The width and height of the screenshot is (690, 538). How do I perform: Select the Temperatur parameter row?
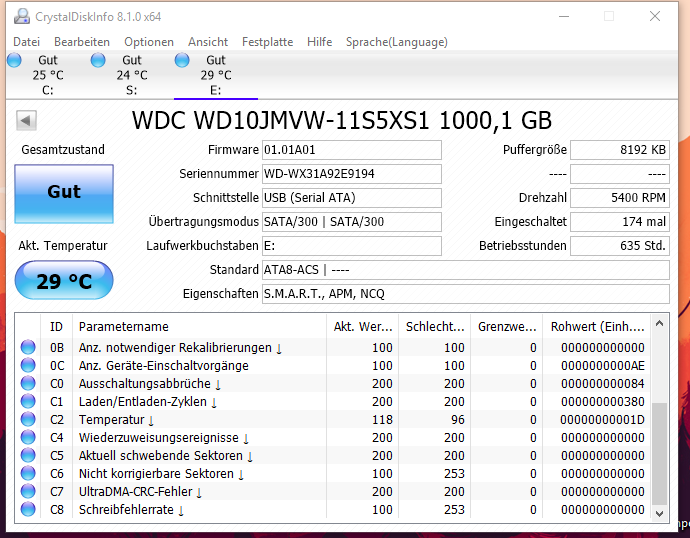tap(333, 419)
